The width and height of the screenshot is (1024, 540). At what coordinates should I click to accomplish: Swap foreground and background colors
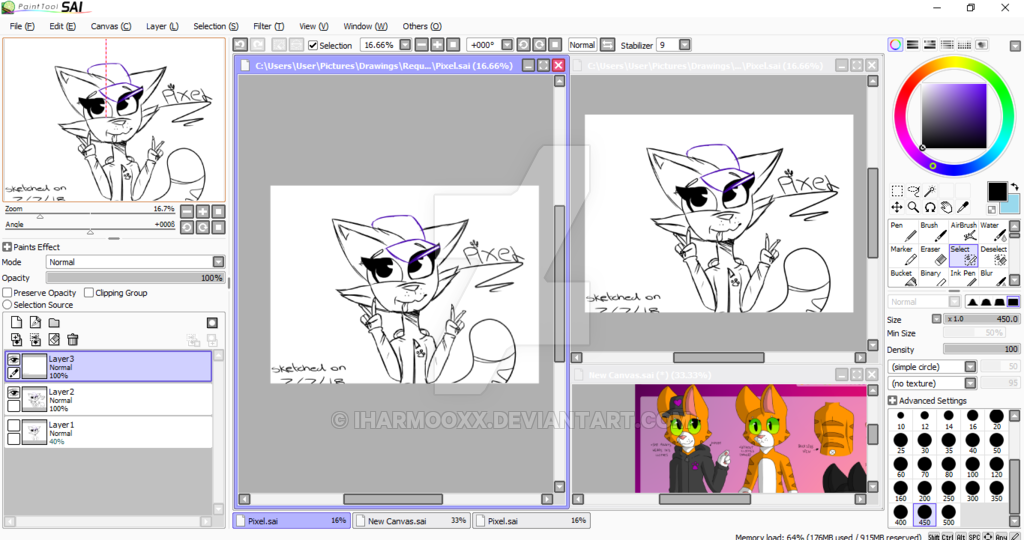tap(1014, 187)
